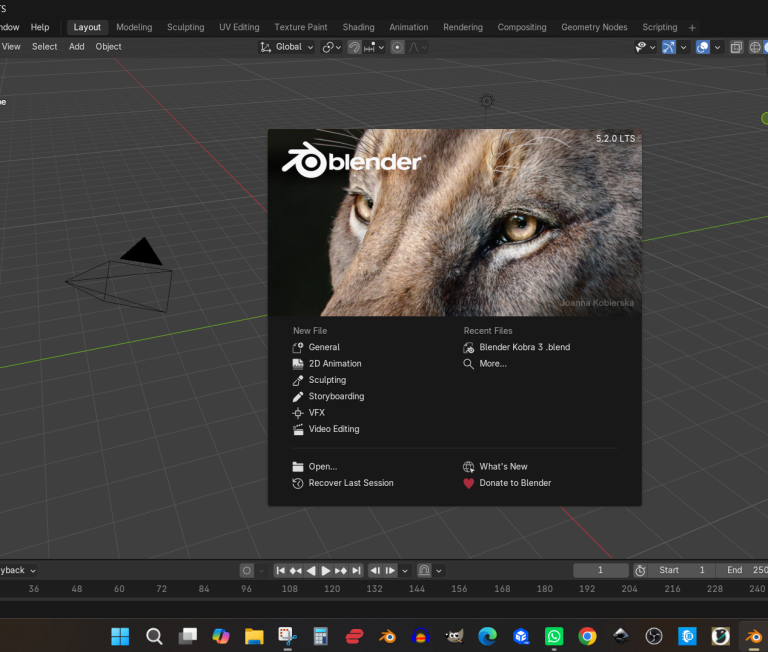Open the viewport Object menu
Screen dimensions: 768x652
(108, 47)
